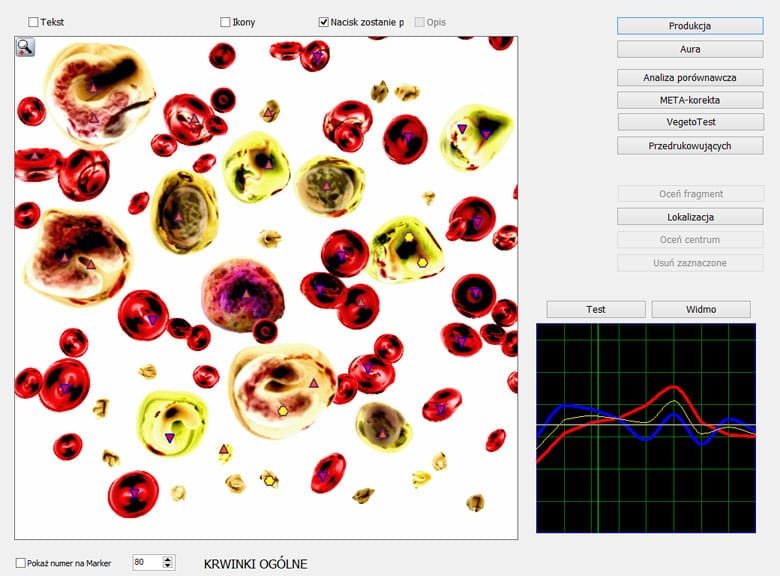
Task: Uncheck the 'Nacisk zostanie p' checkbox
Action: click(x=324, y=22)
